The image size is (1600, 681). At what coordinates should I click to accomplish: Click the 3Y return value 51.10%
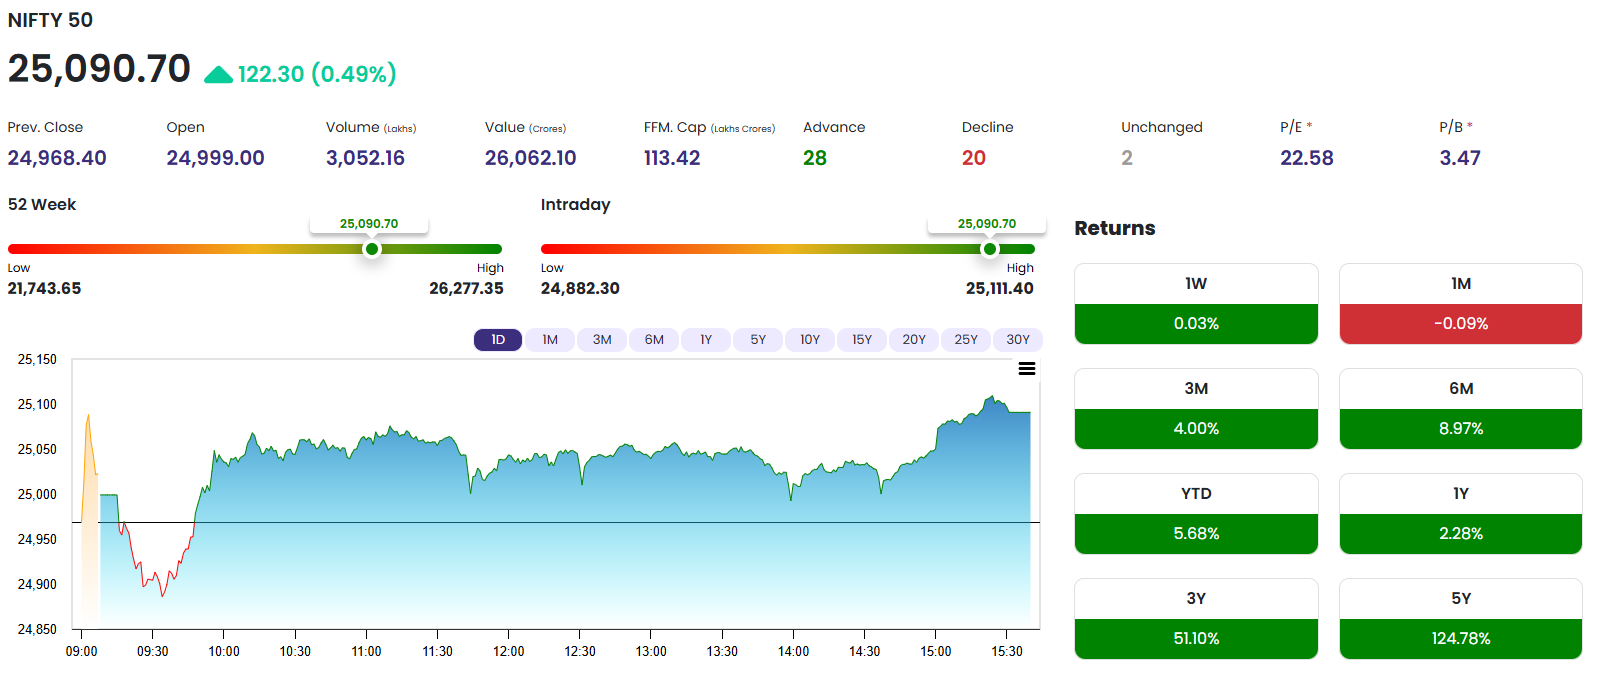click(x=1196, y=639)
